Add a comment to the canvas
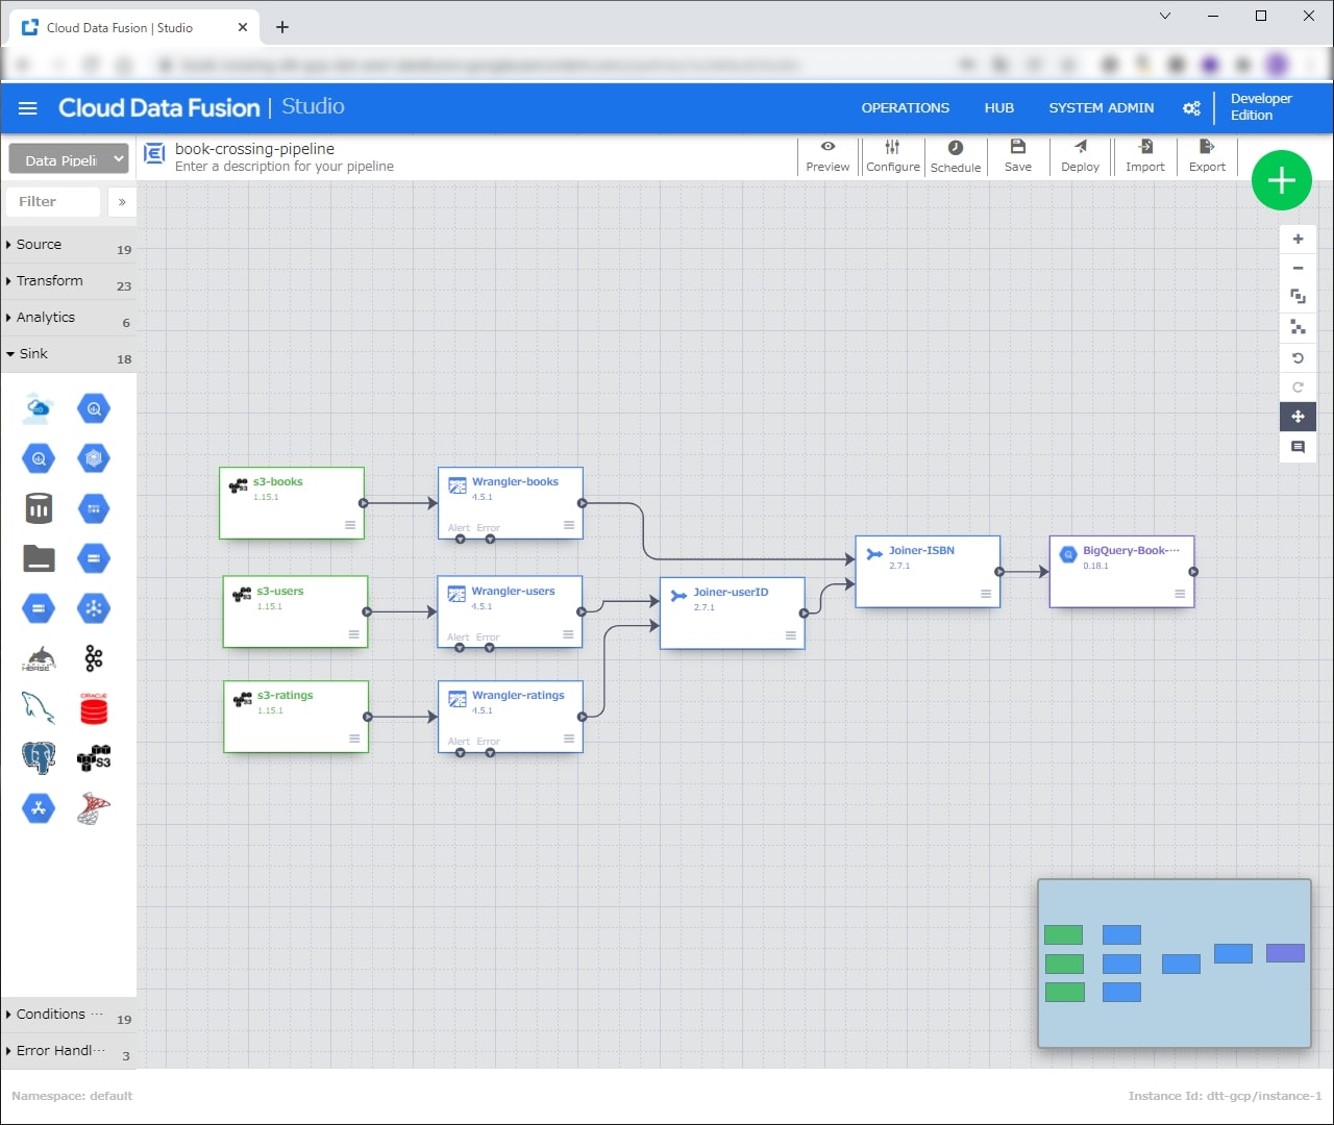The height and width of the screenshot is (1125, 1334). (1298, 447)
